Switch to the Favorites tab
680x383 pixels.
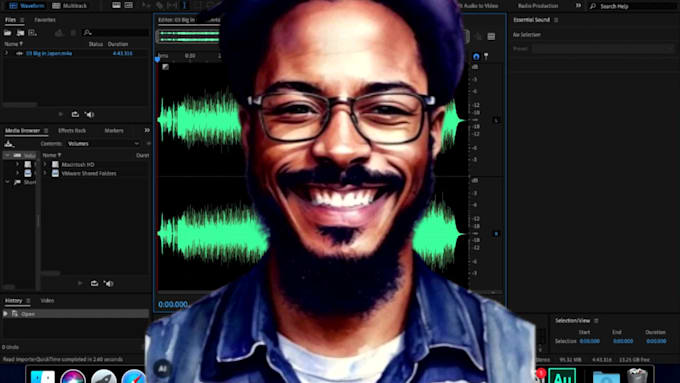45,20
